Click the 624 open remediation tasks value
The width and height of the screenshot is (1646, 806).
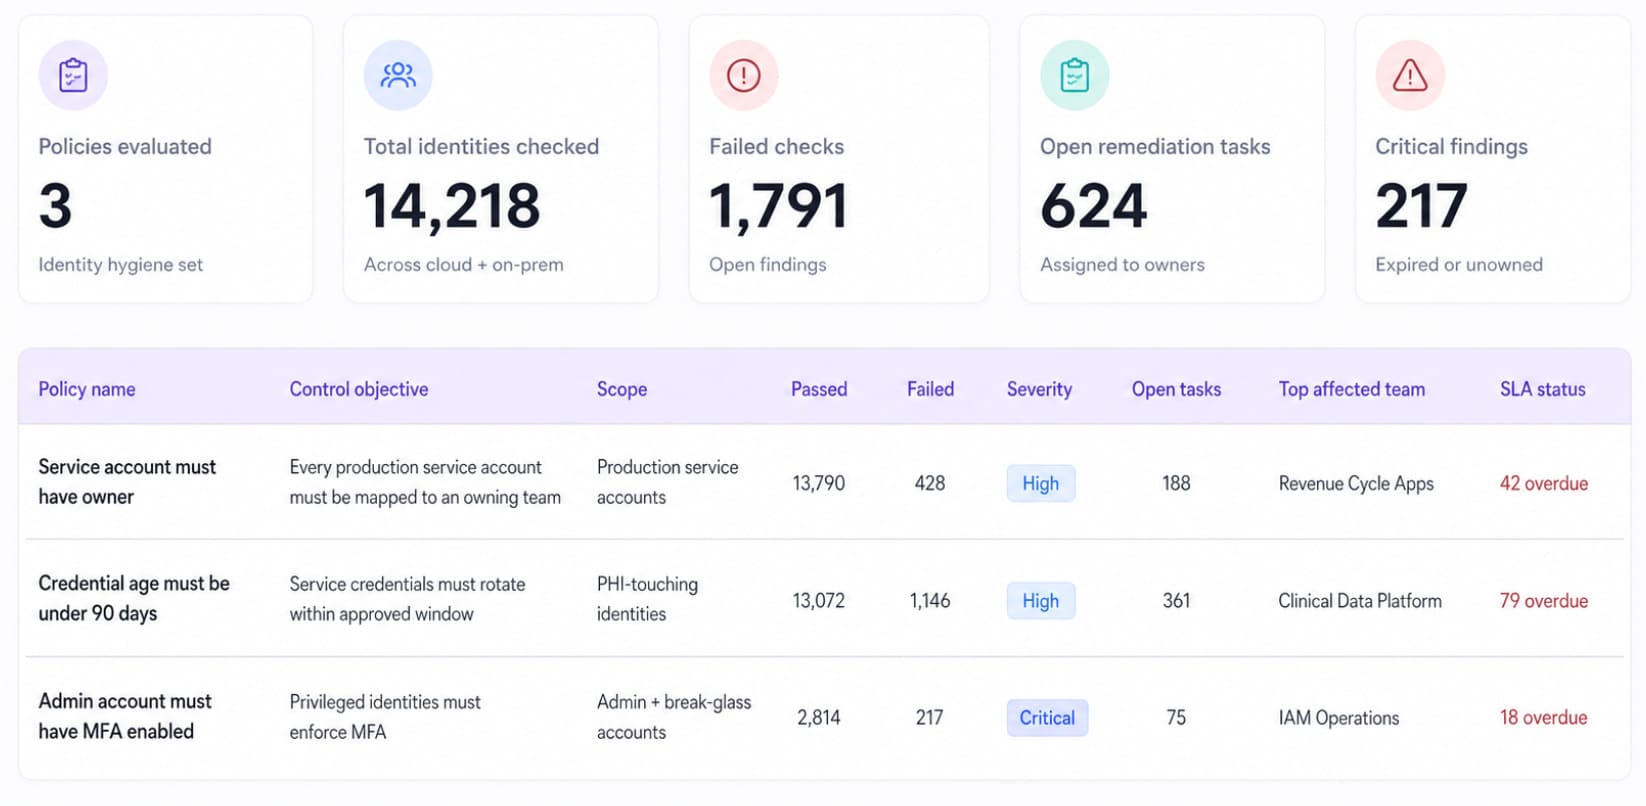tap(1093, 206)
